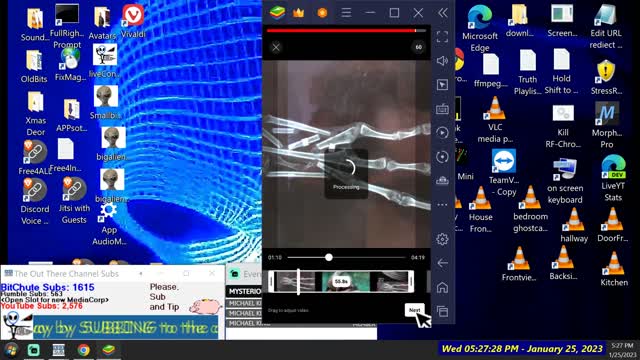Click the BlueStacks volume speaker icon
Screen dimensions: 640x360
(442, 61)
